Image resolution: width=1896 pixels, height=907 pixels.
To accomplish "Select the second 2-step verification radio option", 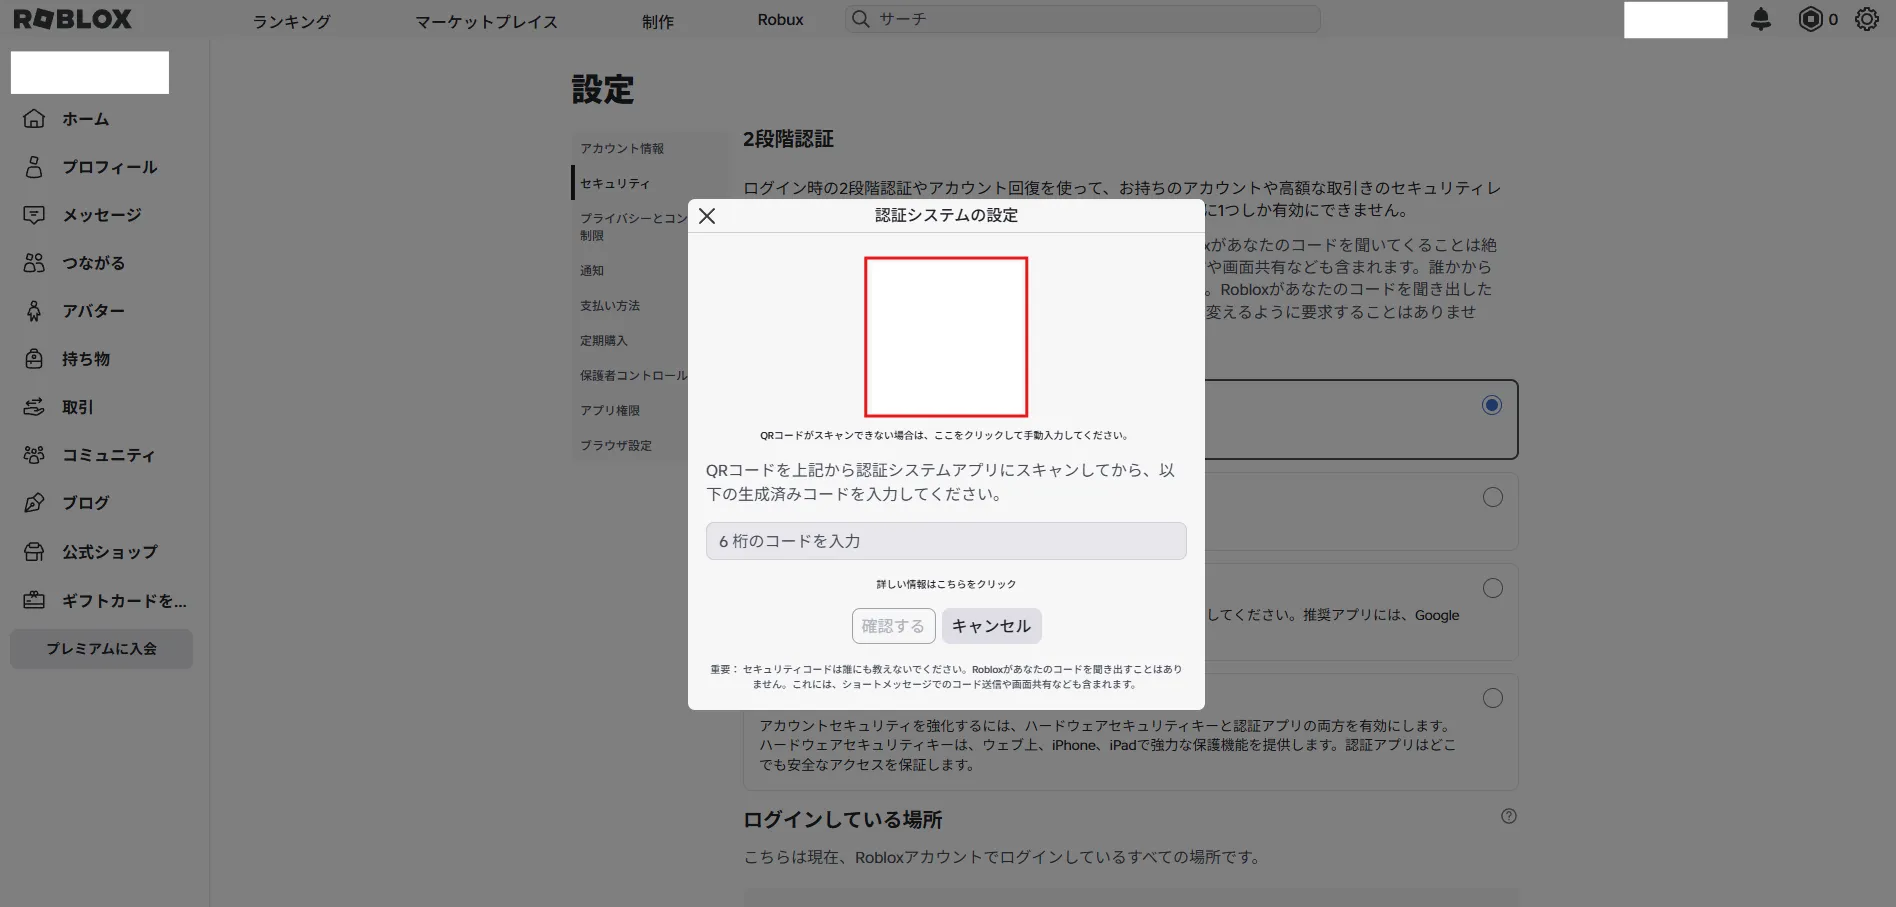I will tap(1493, 497).
